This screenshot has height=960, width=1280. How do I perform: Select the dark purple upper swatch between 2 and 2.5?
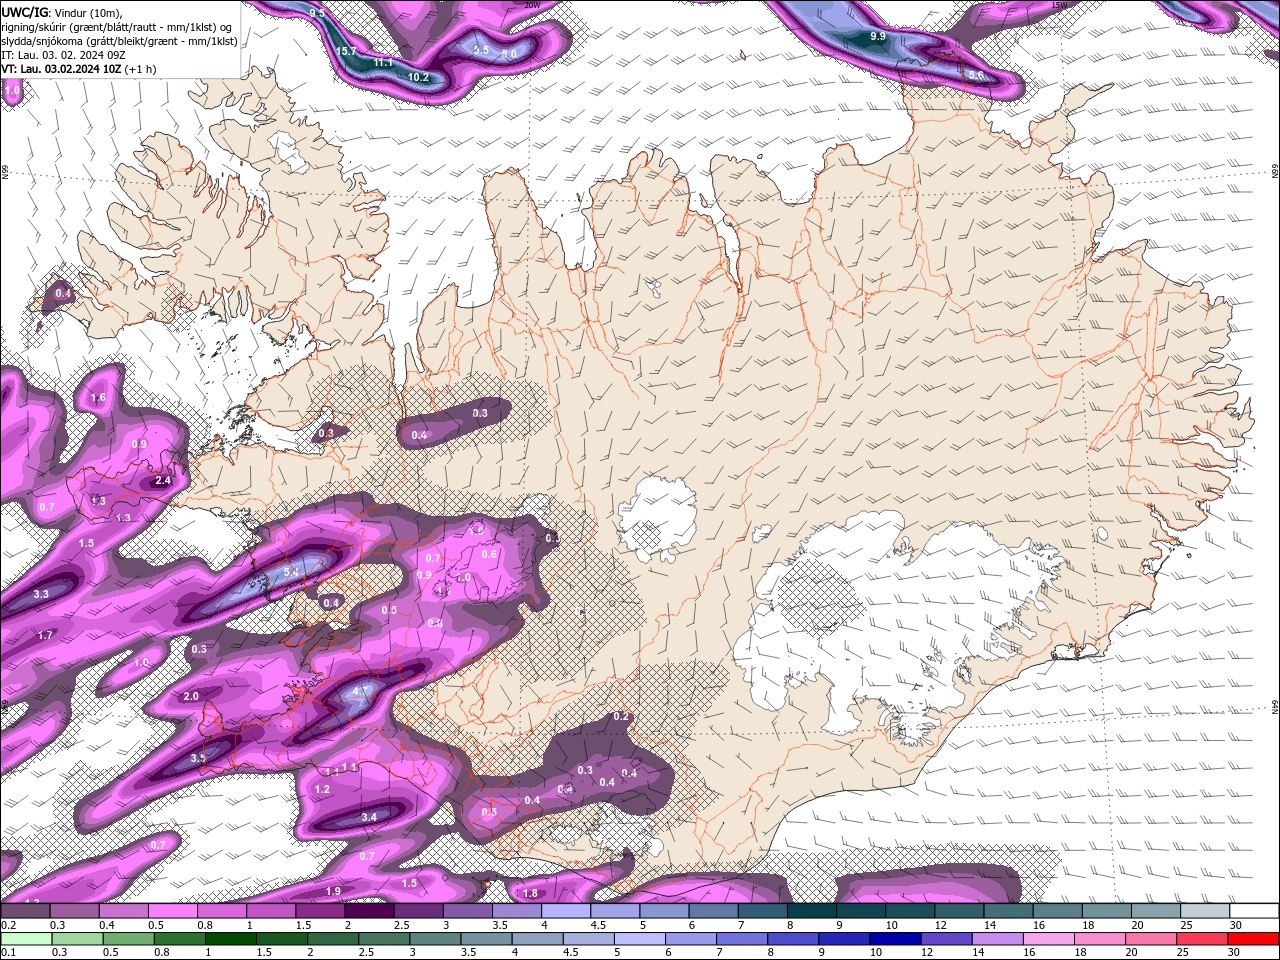point(369,911)
